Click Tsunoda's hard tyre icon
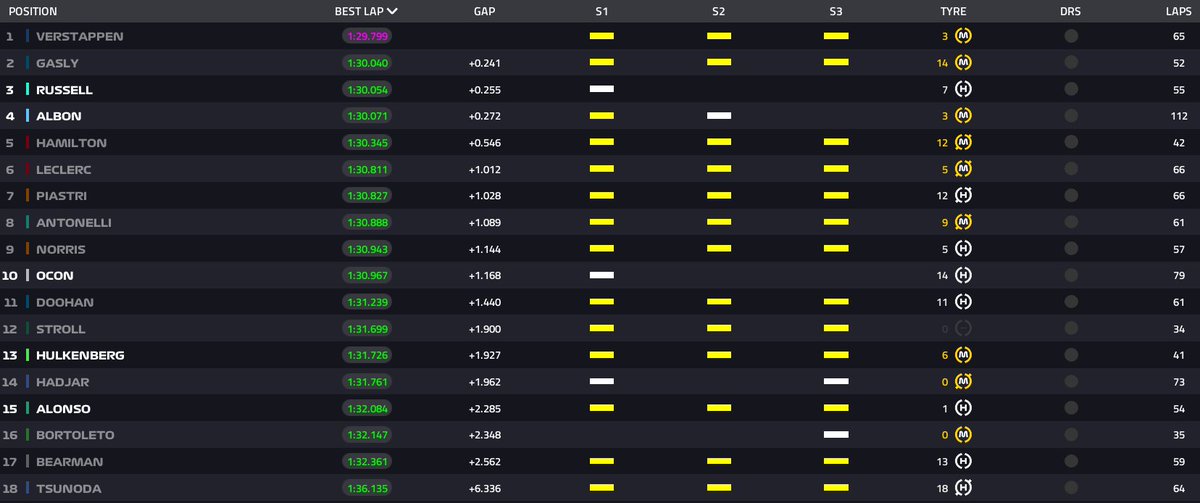 coord(964,488)
